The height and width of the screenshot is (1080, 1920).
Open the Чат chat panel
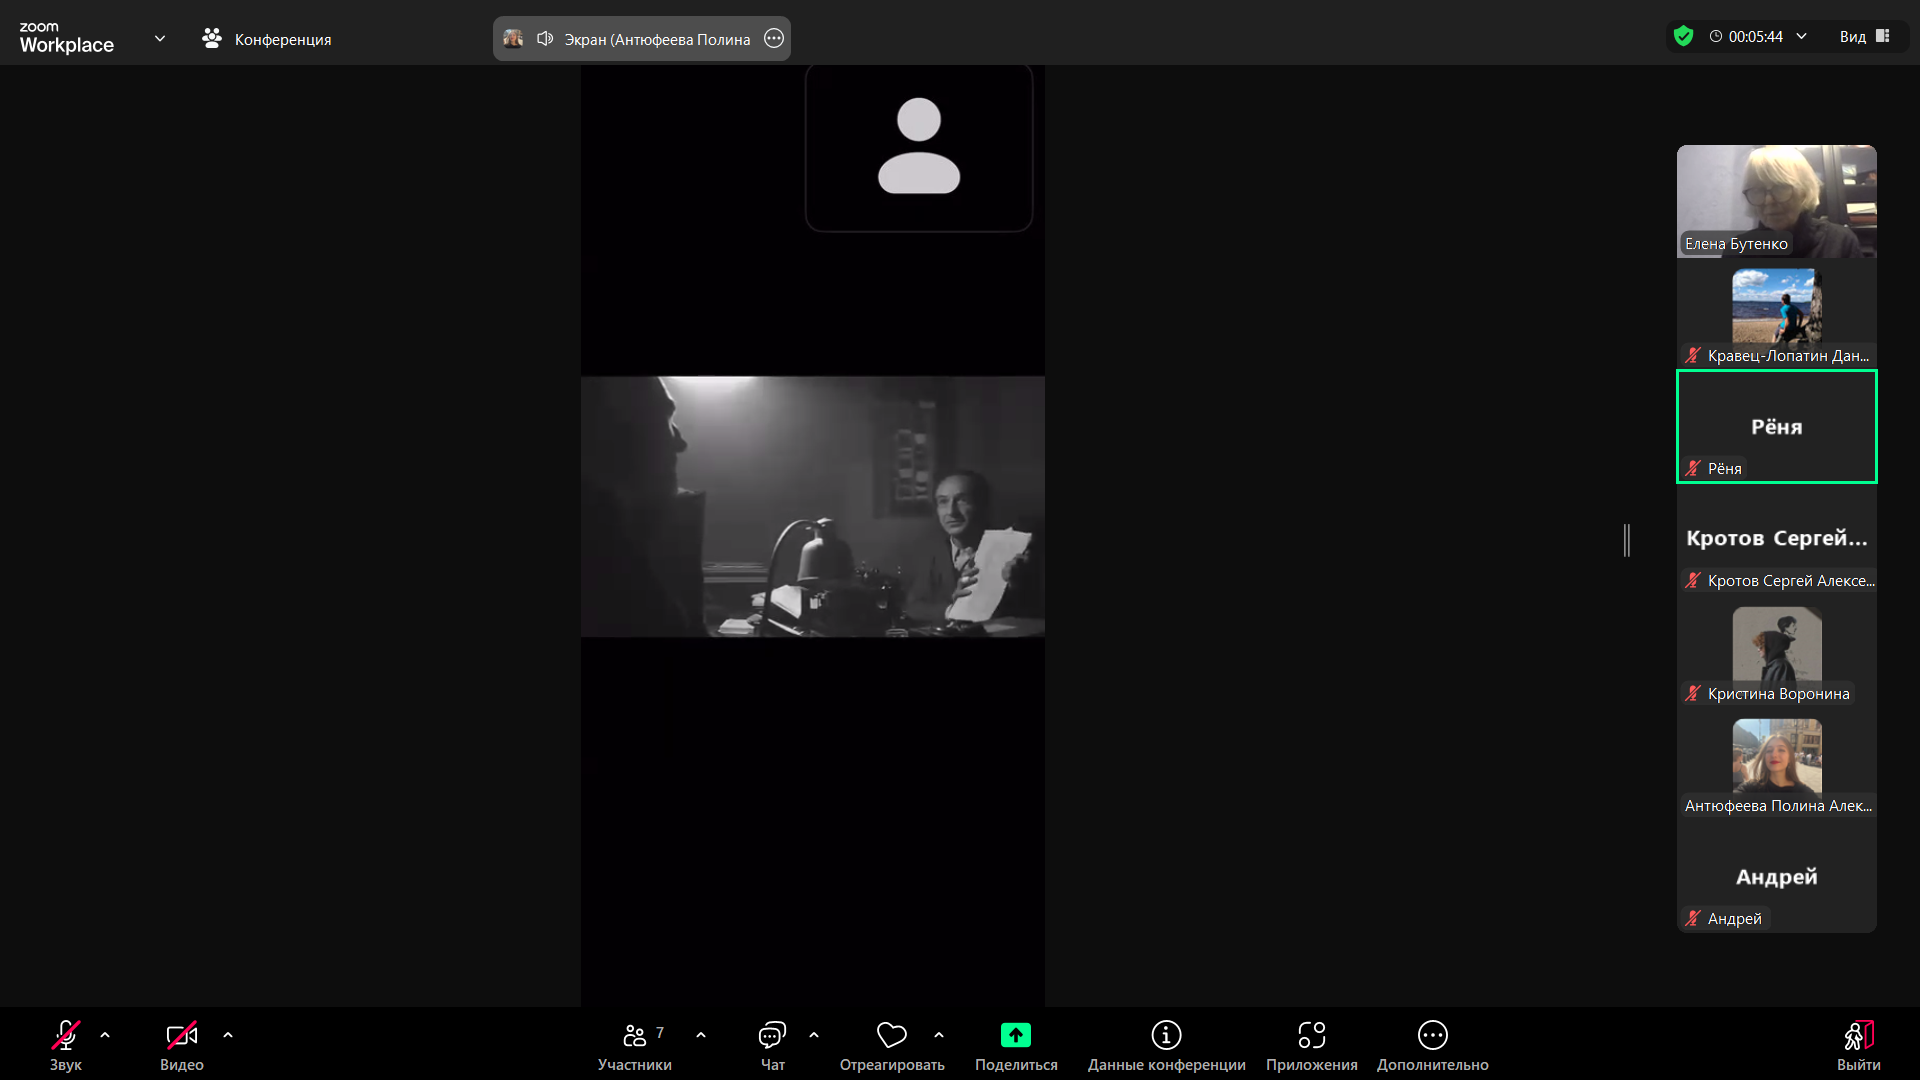[772, 1045]
